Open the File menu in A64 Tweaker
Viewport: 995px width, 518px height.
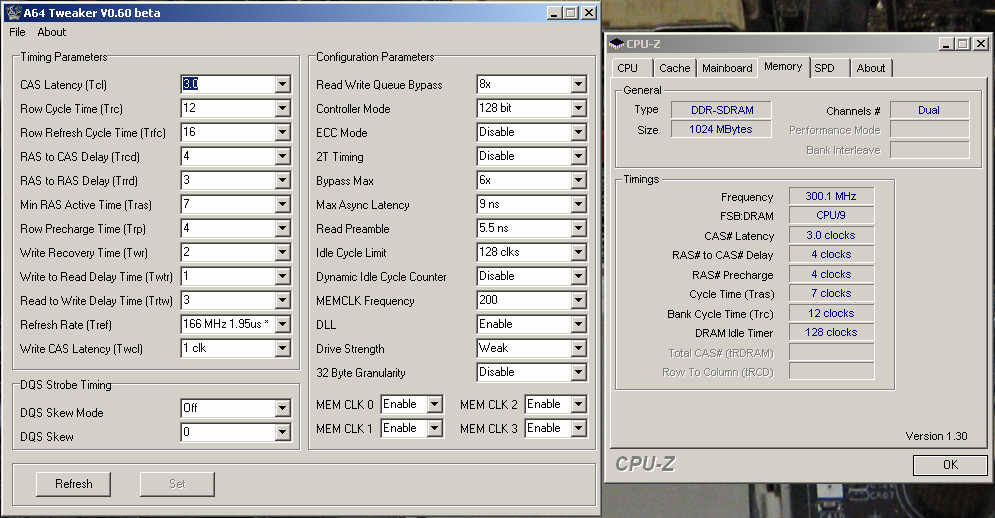click(17, 32)
